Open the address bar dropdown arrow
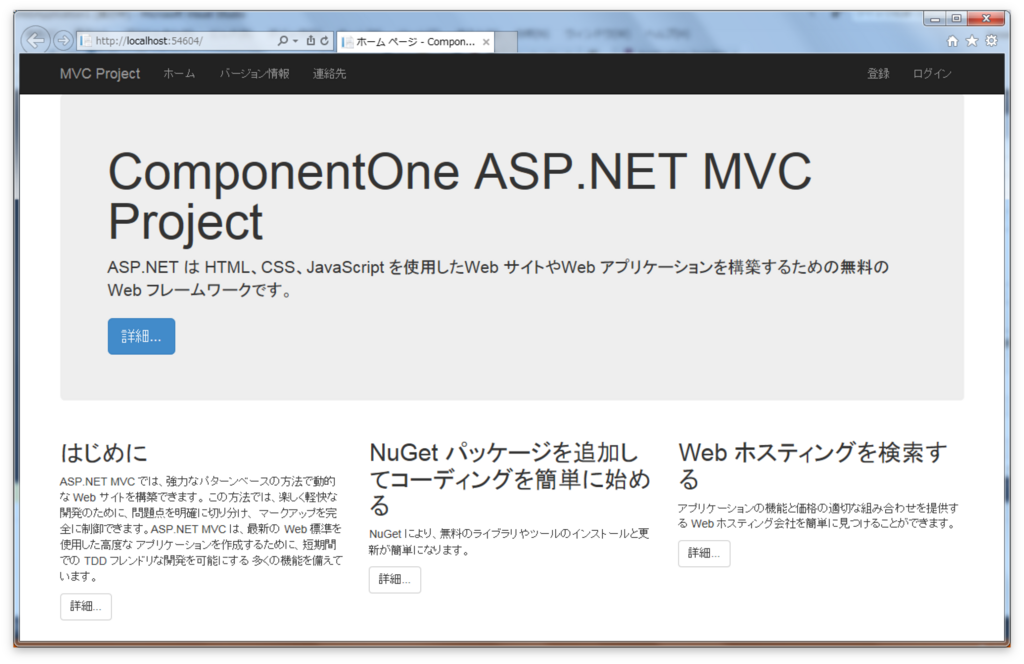Screen dimensions: 1024x664 pos(295,41)
